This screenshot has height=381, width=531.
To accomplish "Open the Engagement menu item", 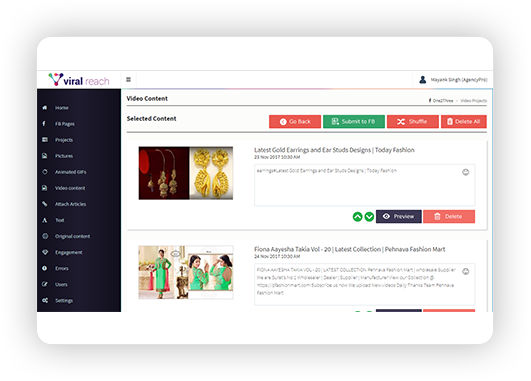I will [x=68, y=252].
